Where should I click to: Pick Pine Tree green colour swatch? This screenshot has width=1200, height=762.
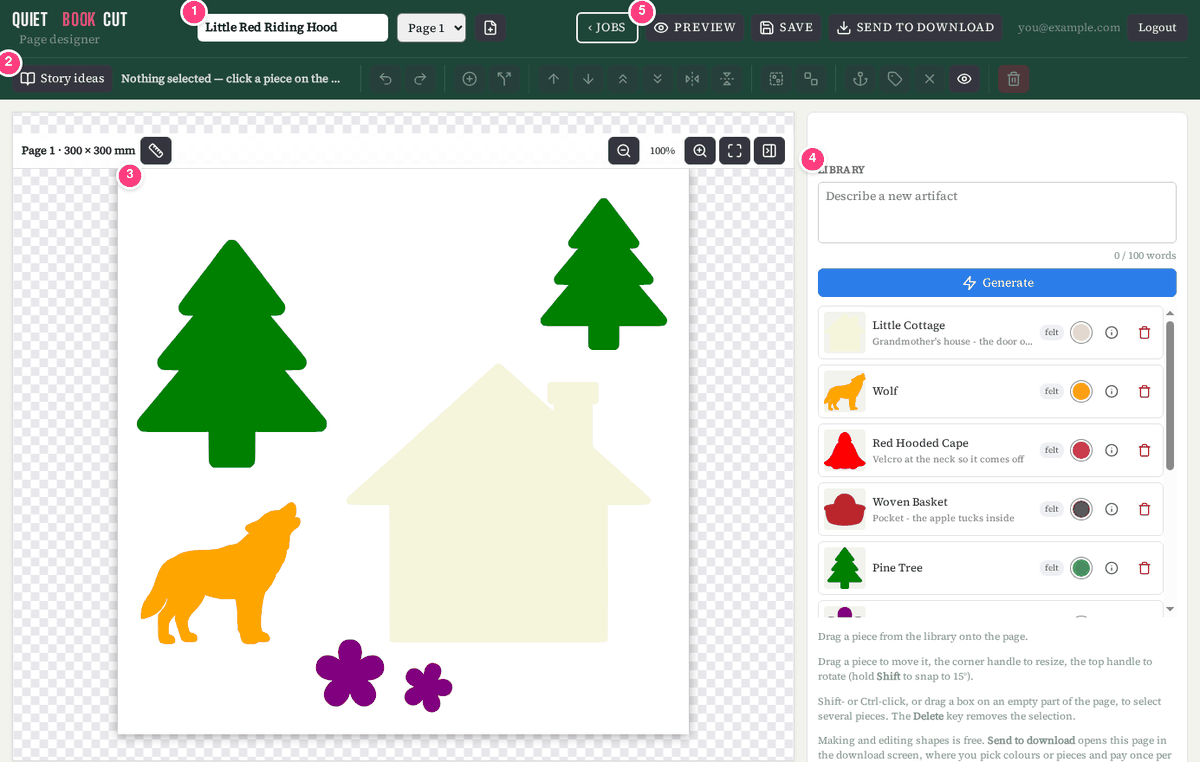1081,568
